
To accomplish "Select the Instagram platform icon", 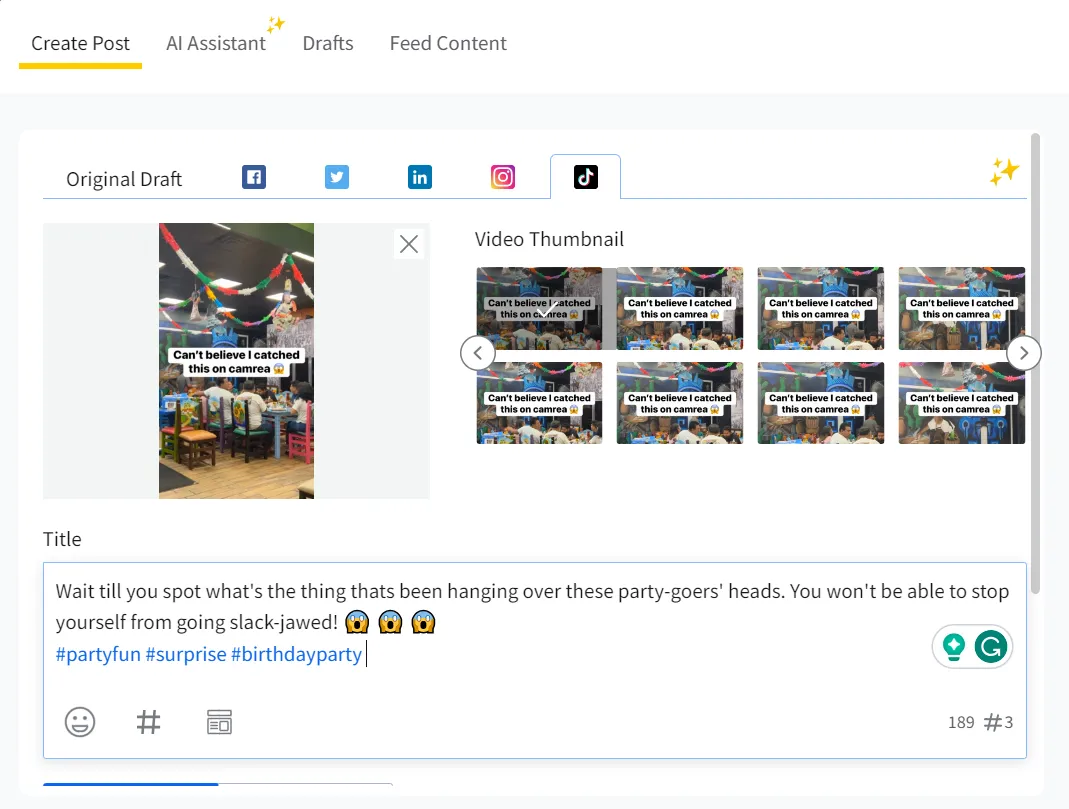I will pyautogui.click(x=502, y=176).
